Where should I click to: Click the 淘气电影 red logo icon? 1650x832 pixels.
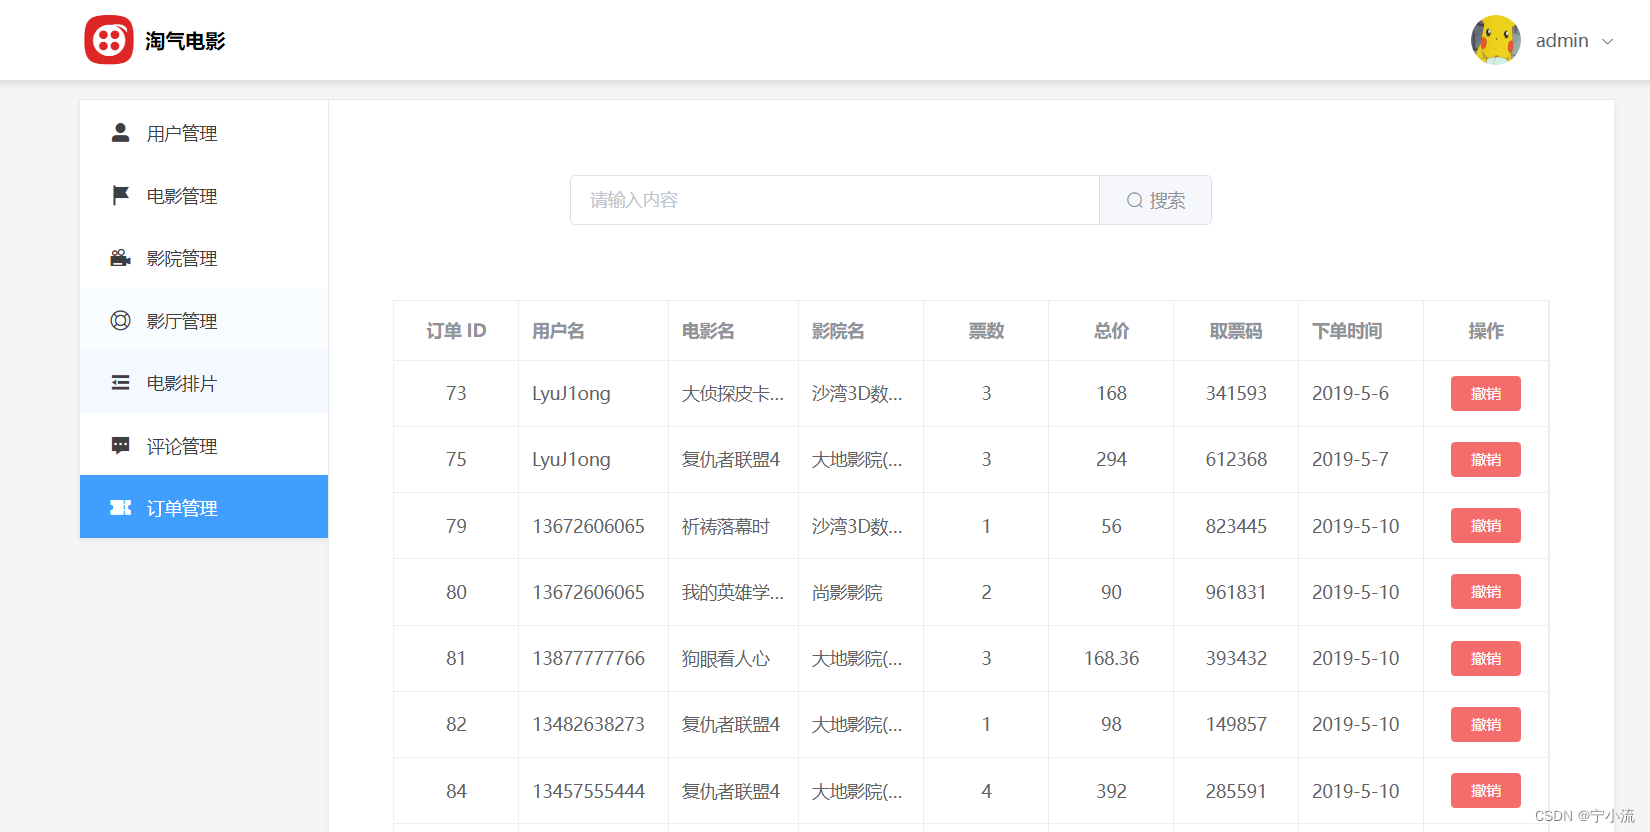click(109, 40)
